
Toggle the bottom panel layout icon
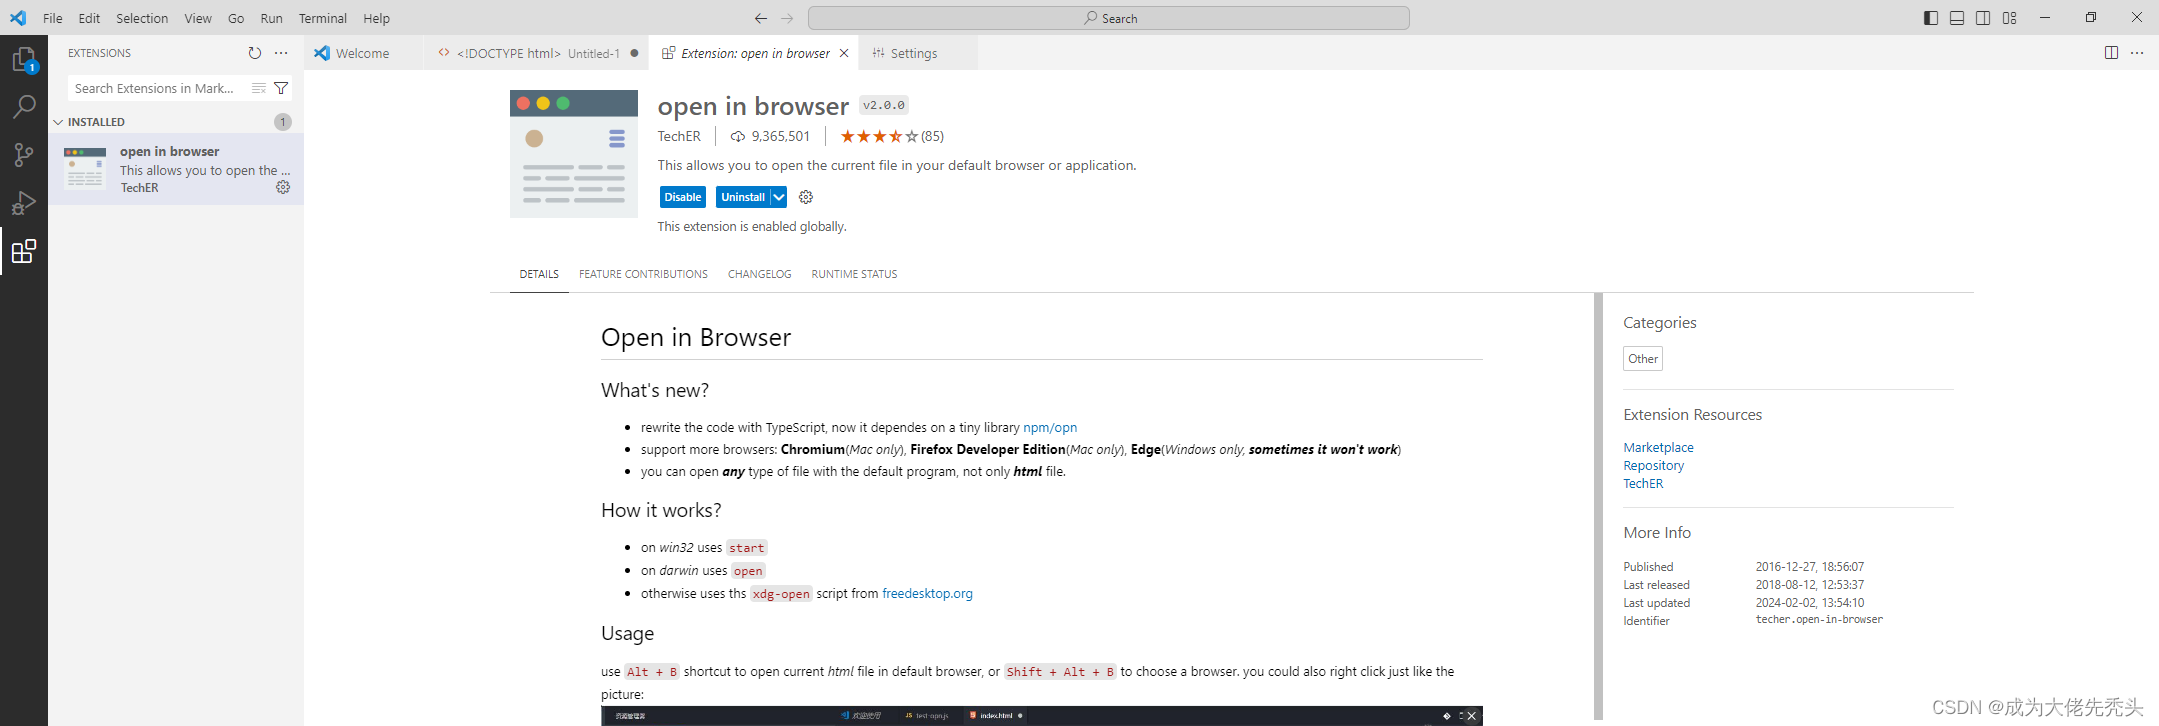click(1957, 18)
